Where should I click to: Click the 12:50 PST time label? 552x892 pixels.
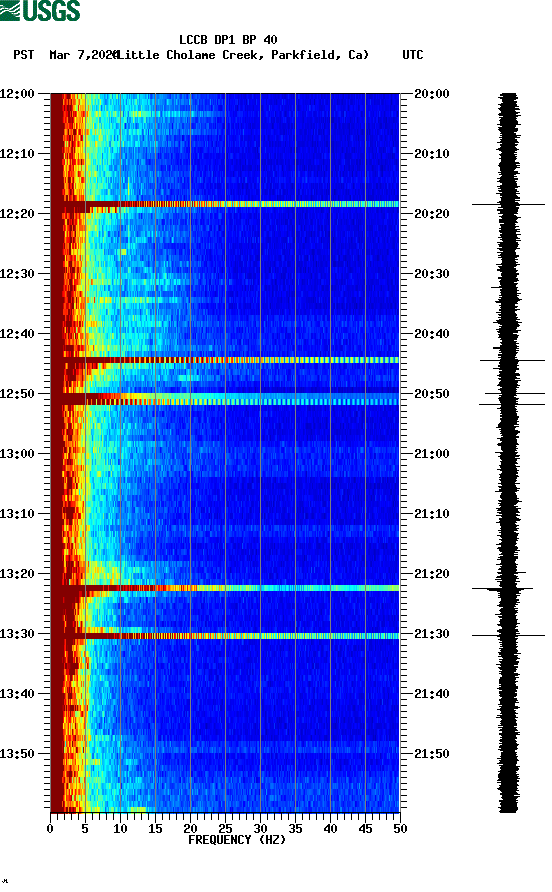pyautogui.click(x=18, y=394)
